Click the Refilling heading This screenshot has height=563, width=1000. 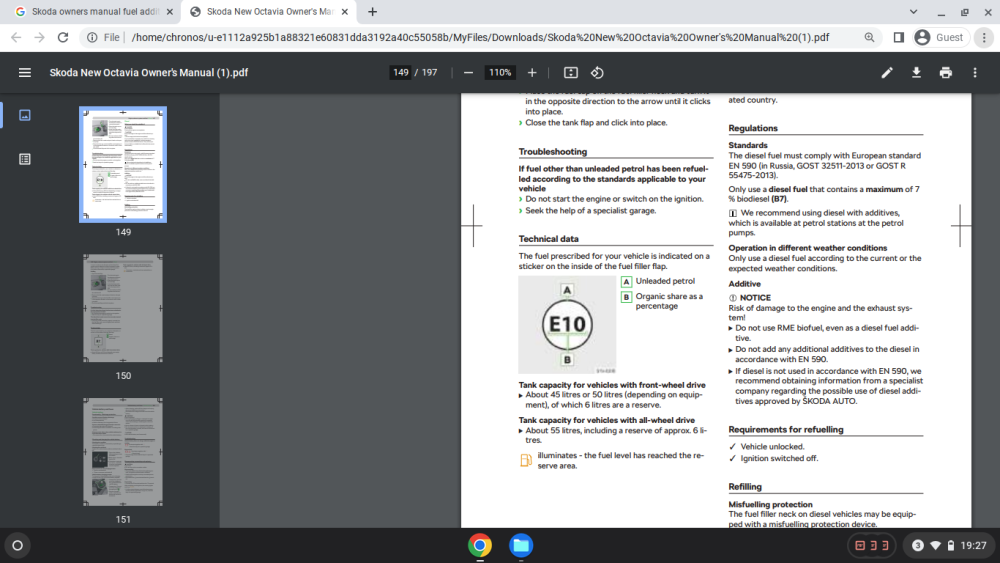[745, 487]
